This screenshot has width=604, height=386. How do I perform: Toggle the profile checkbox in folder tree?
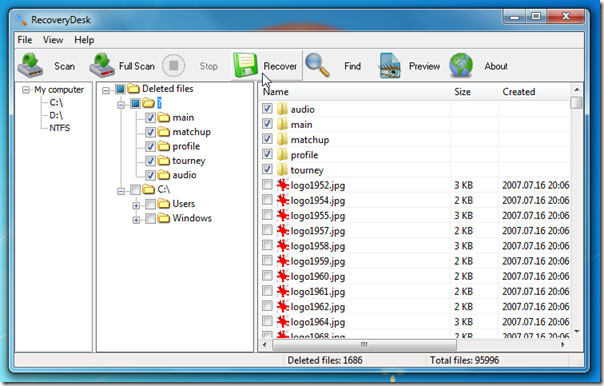pos(150,147)
